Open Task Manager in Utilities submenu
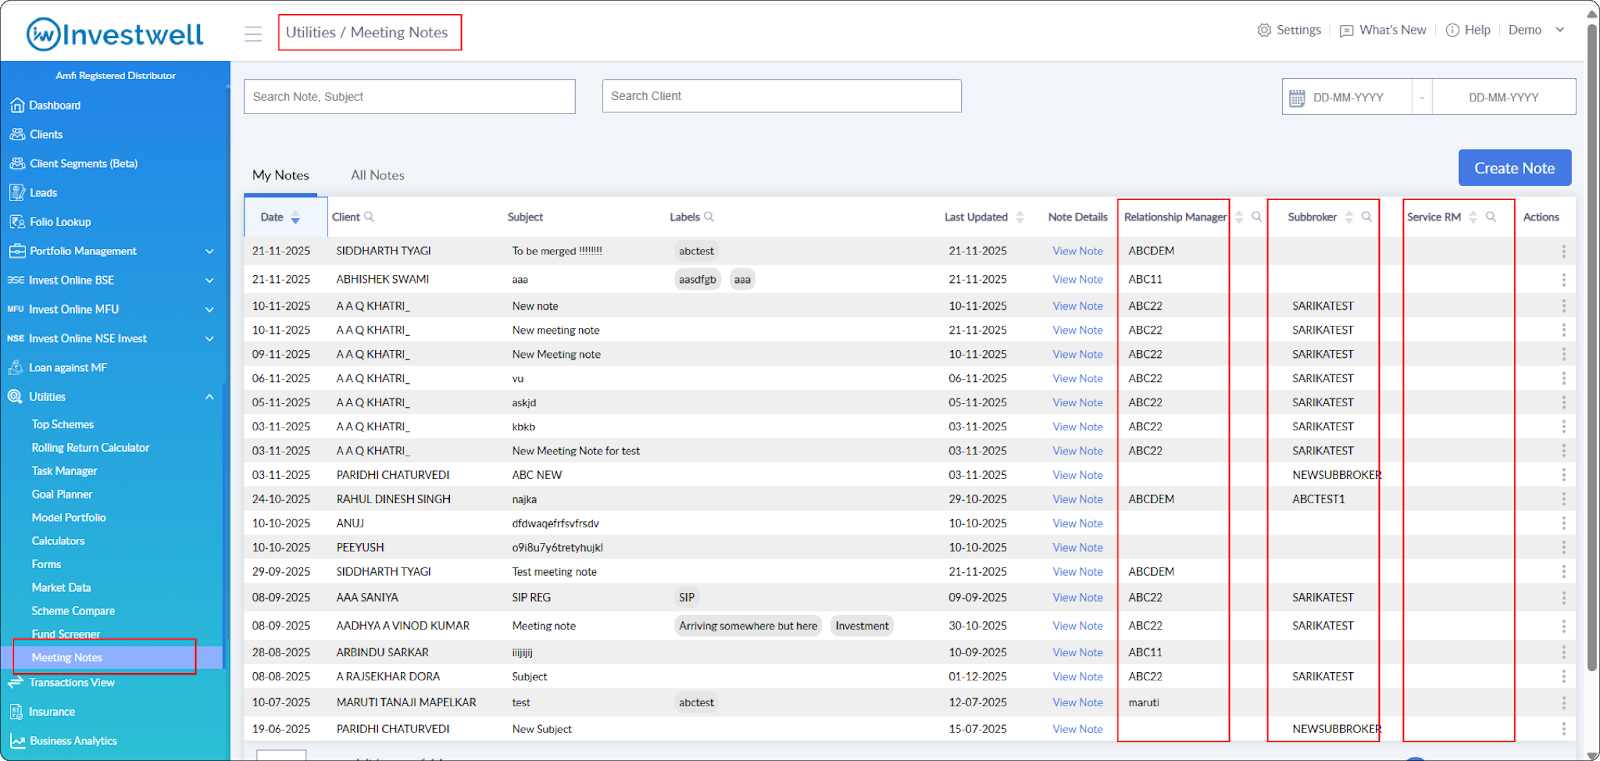This screenshot has height=761, width=1600. click(x=65, y=471)
